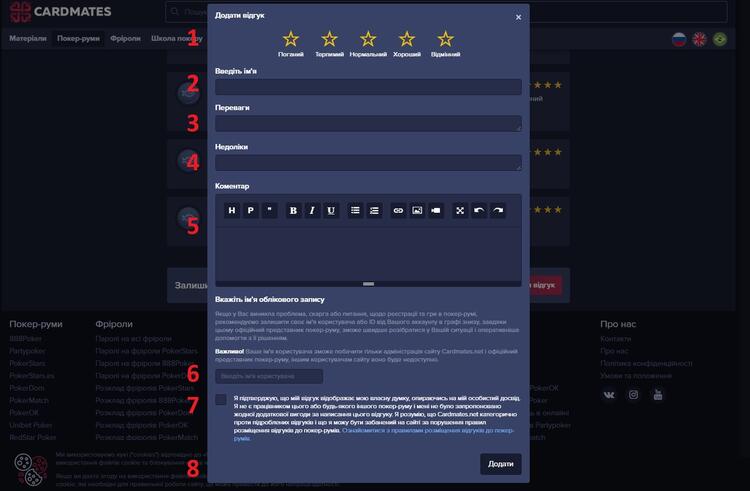Viewport: 750px width, 491px height.
Task: Add a blockquote in the editor
Action: click(269, 210)
